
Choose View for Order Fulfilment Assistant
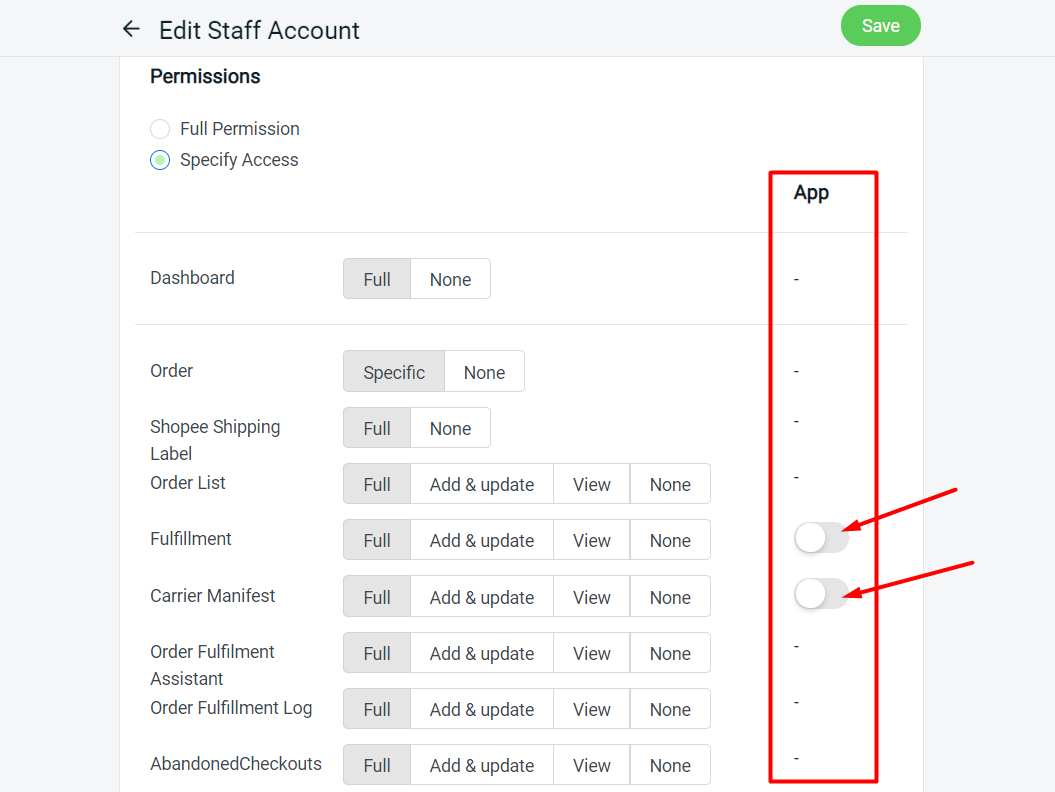(591, 653)
